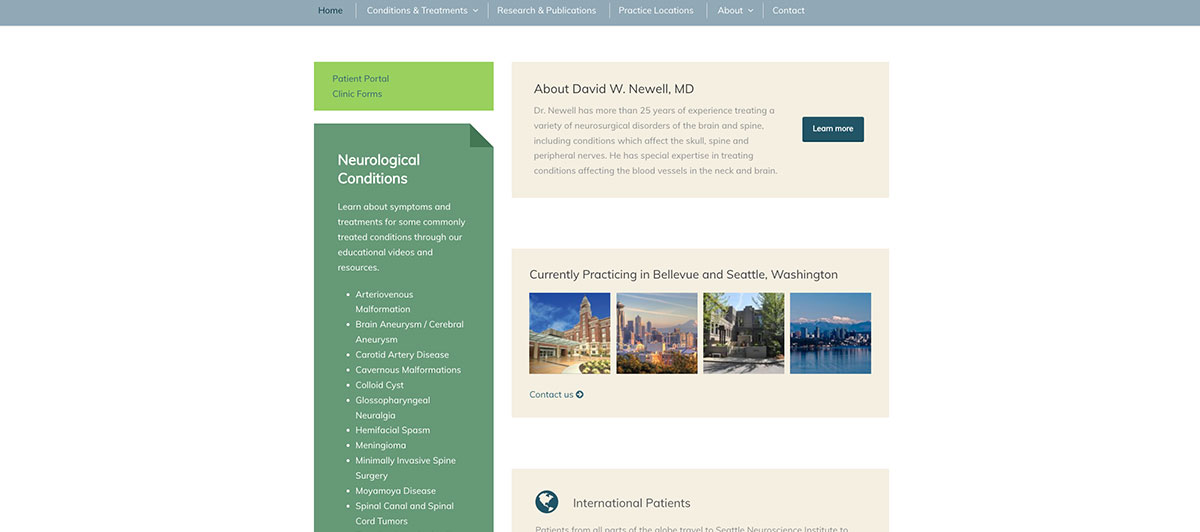Open the Contact page in the navigation bar

tap(788, 11)
